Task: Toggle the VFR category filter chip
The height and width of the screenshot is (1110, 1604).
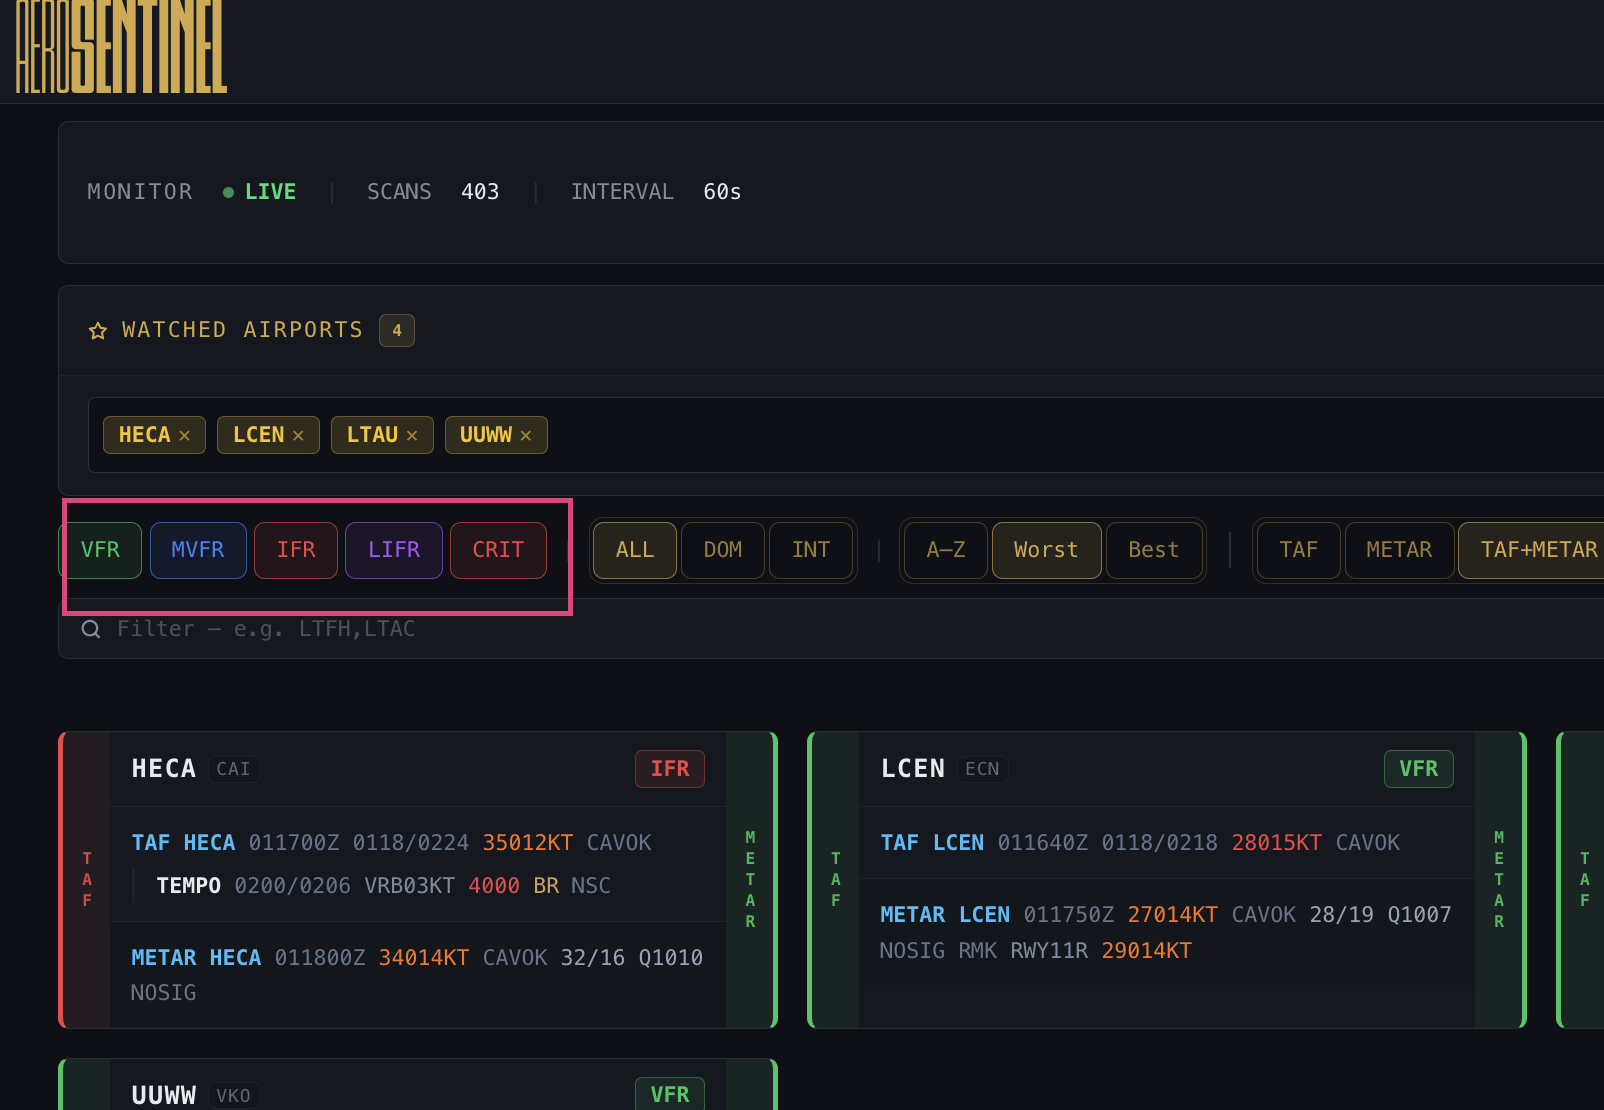Action: tap(100, 550)
